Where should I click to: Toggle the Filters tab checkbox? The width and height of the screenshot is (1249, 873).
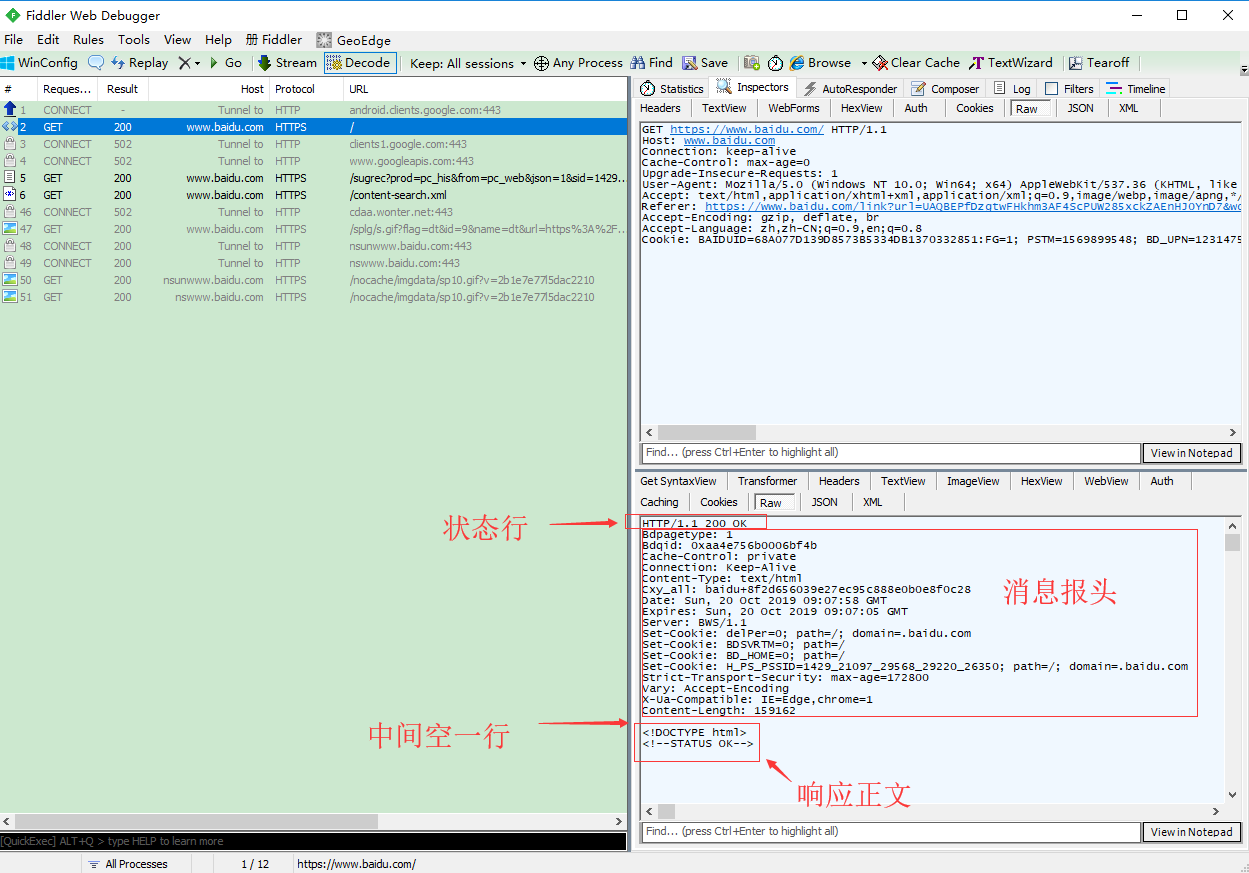1051,88
